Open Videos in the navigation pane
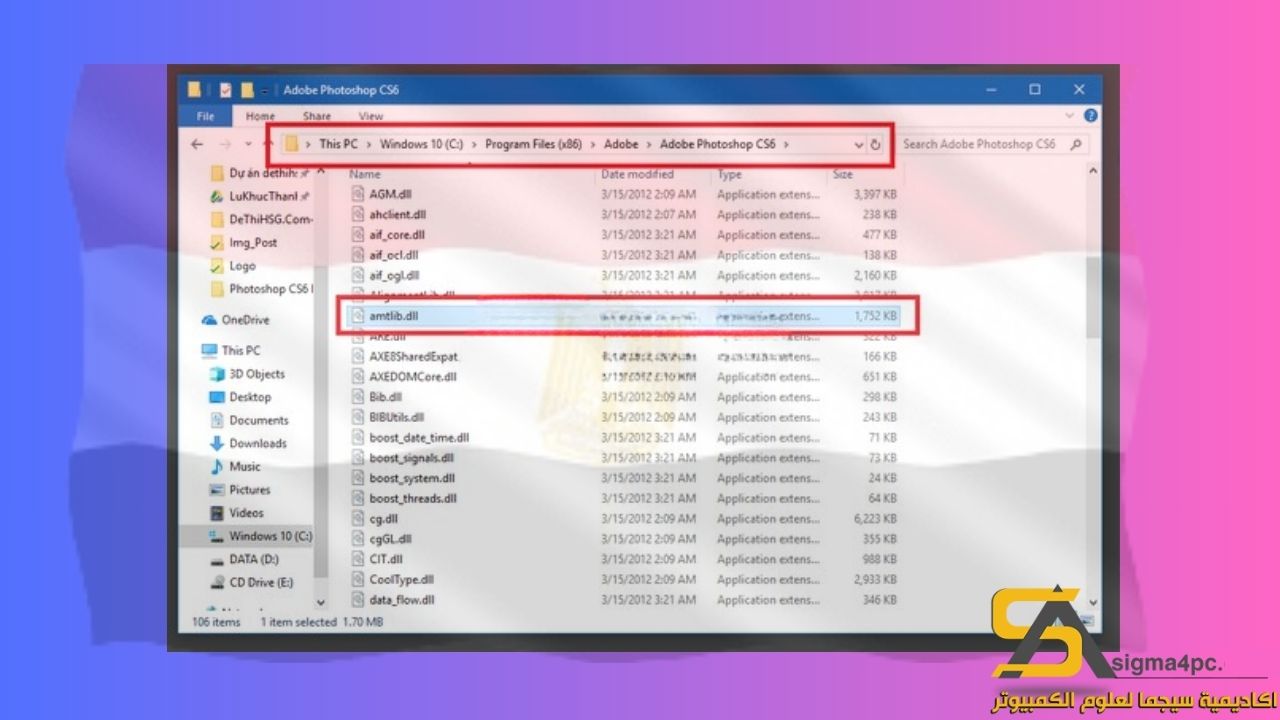This screenshot has width=1280, height=720. (238, 513)
